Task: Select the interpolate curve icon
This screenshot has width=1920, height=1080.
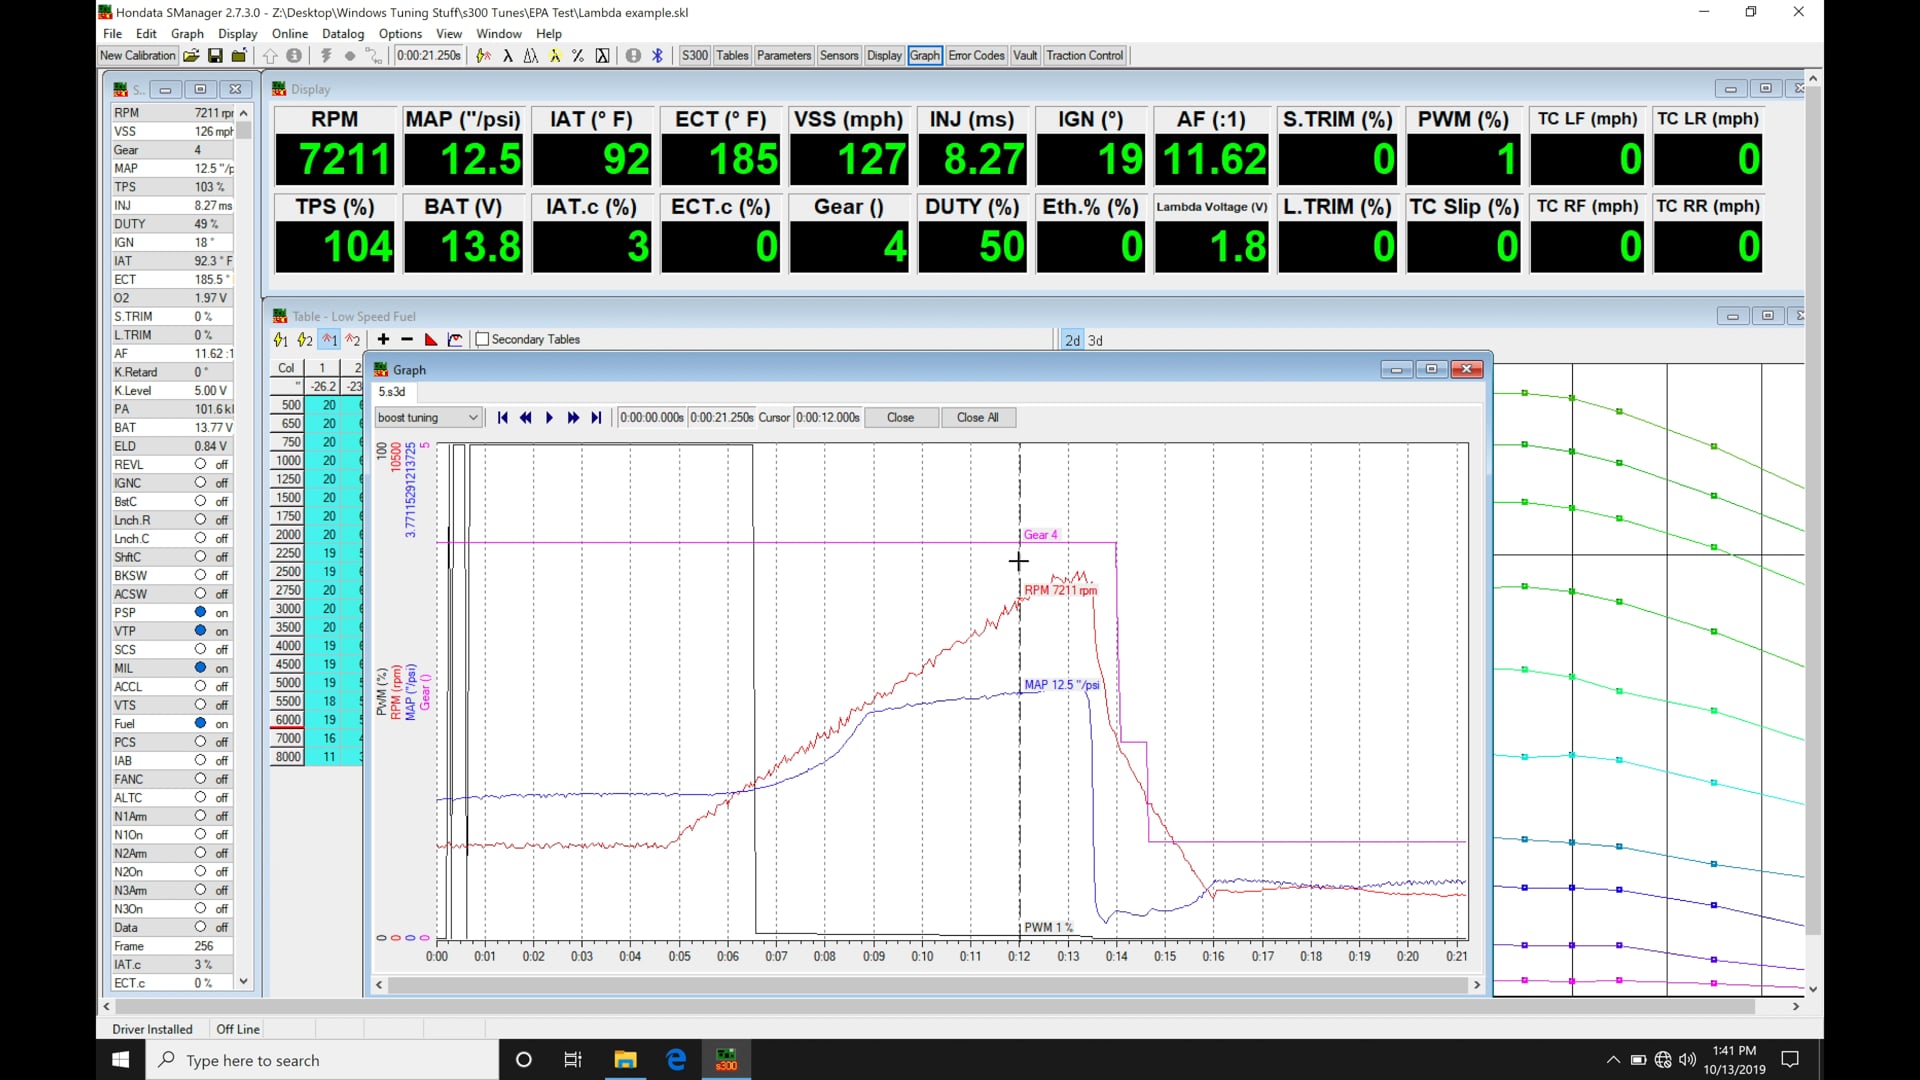Action: [x=455, y=339]
